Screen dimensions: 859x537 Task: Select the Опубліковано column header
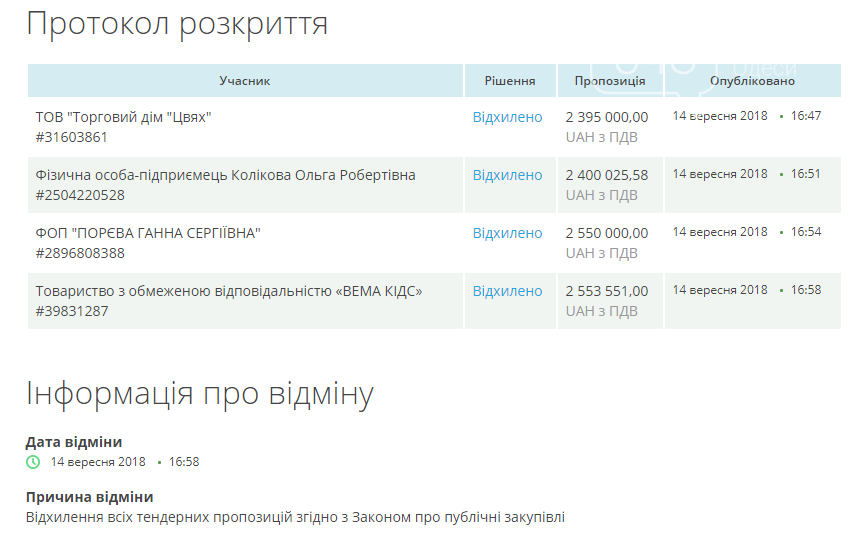(752, 81)
